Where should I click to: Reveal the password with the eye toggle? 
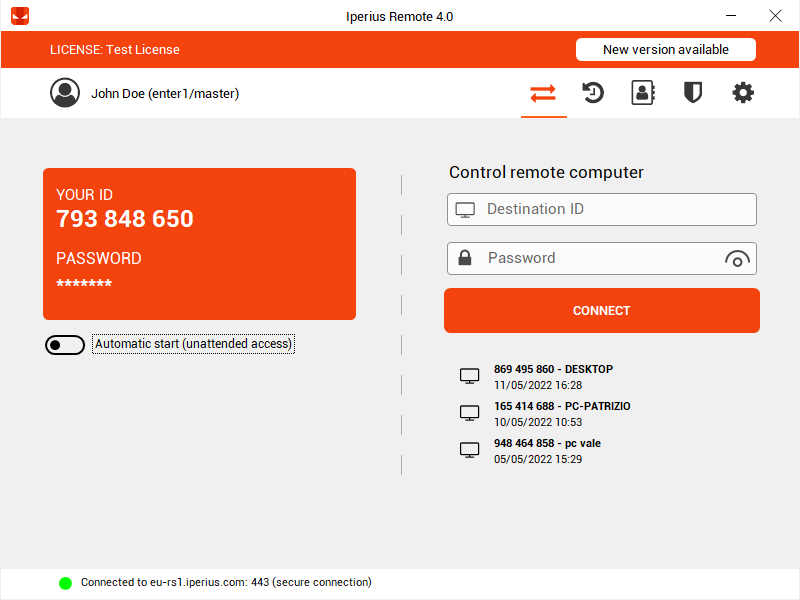(737, 258)
